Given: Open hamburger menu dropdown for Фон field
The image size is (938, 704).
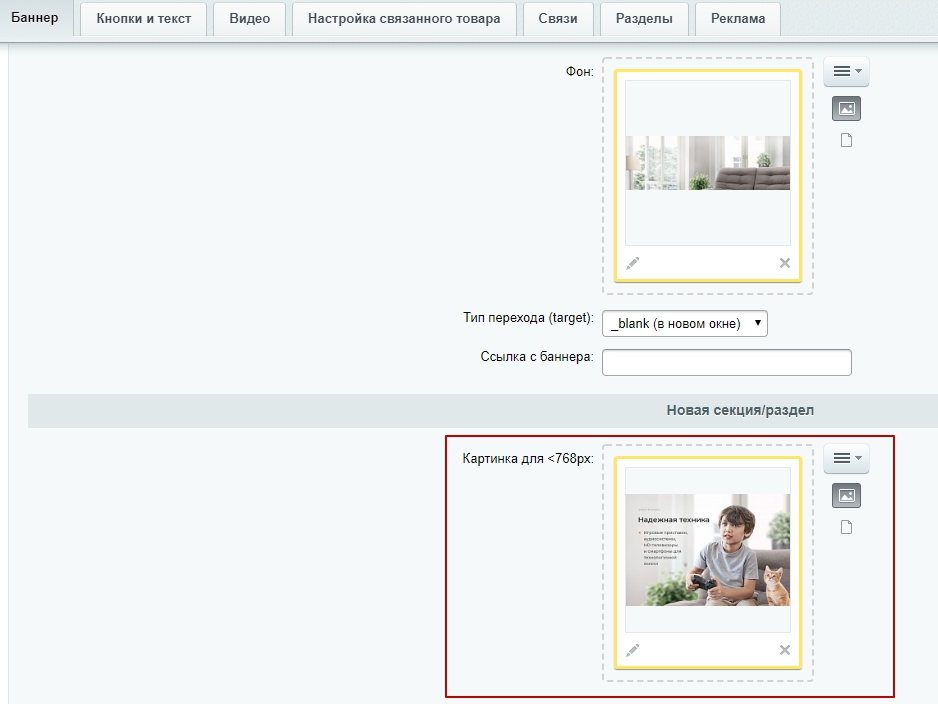Looking at the screenshot, I should tap(846, 71).
